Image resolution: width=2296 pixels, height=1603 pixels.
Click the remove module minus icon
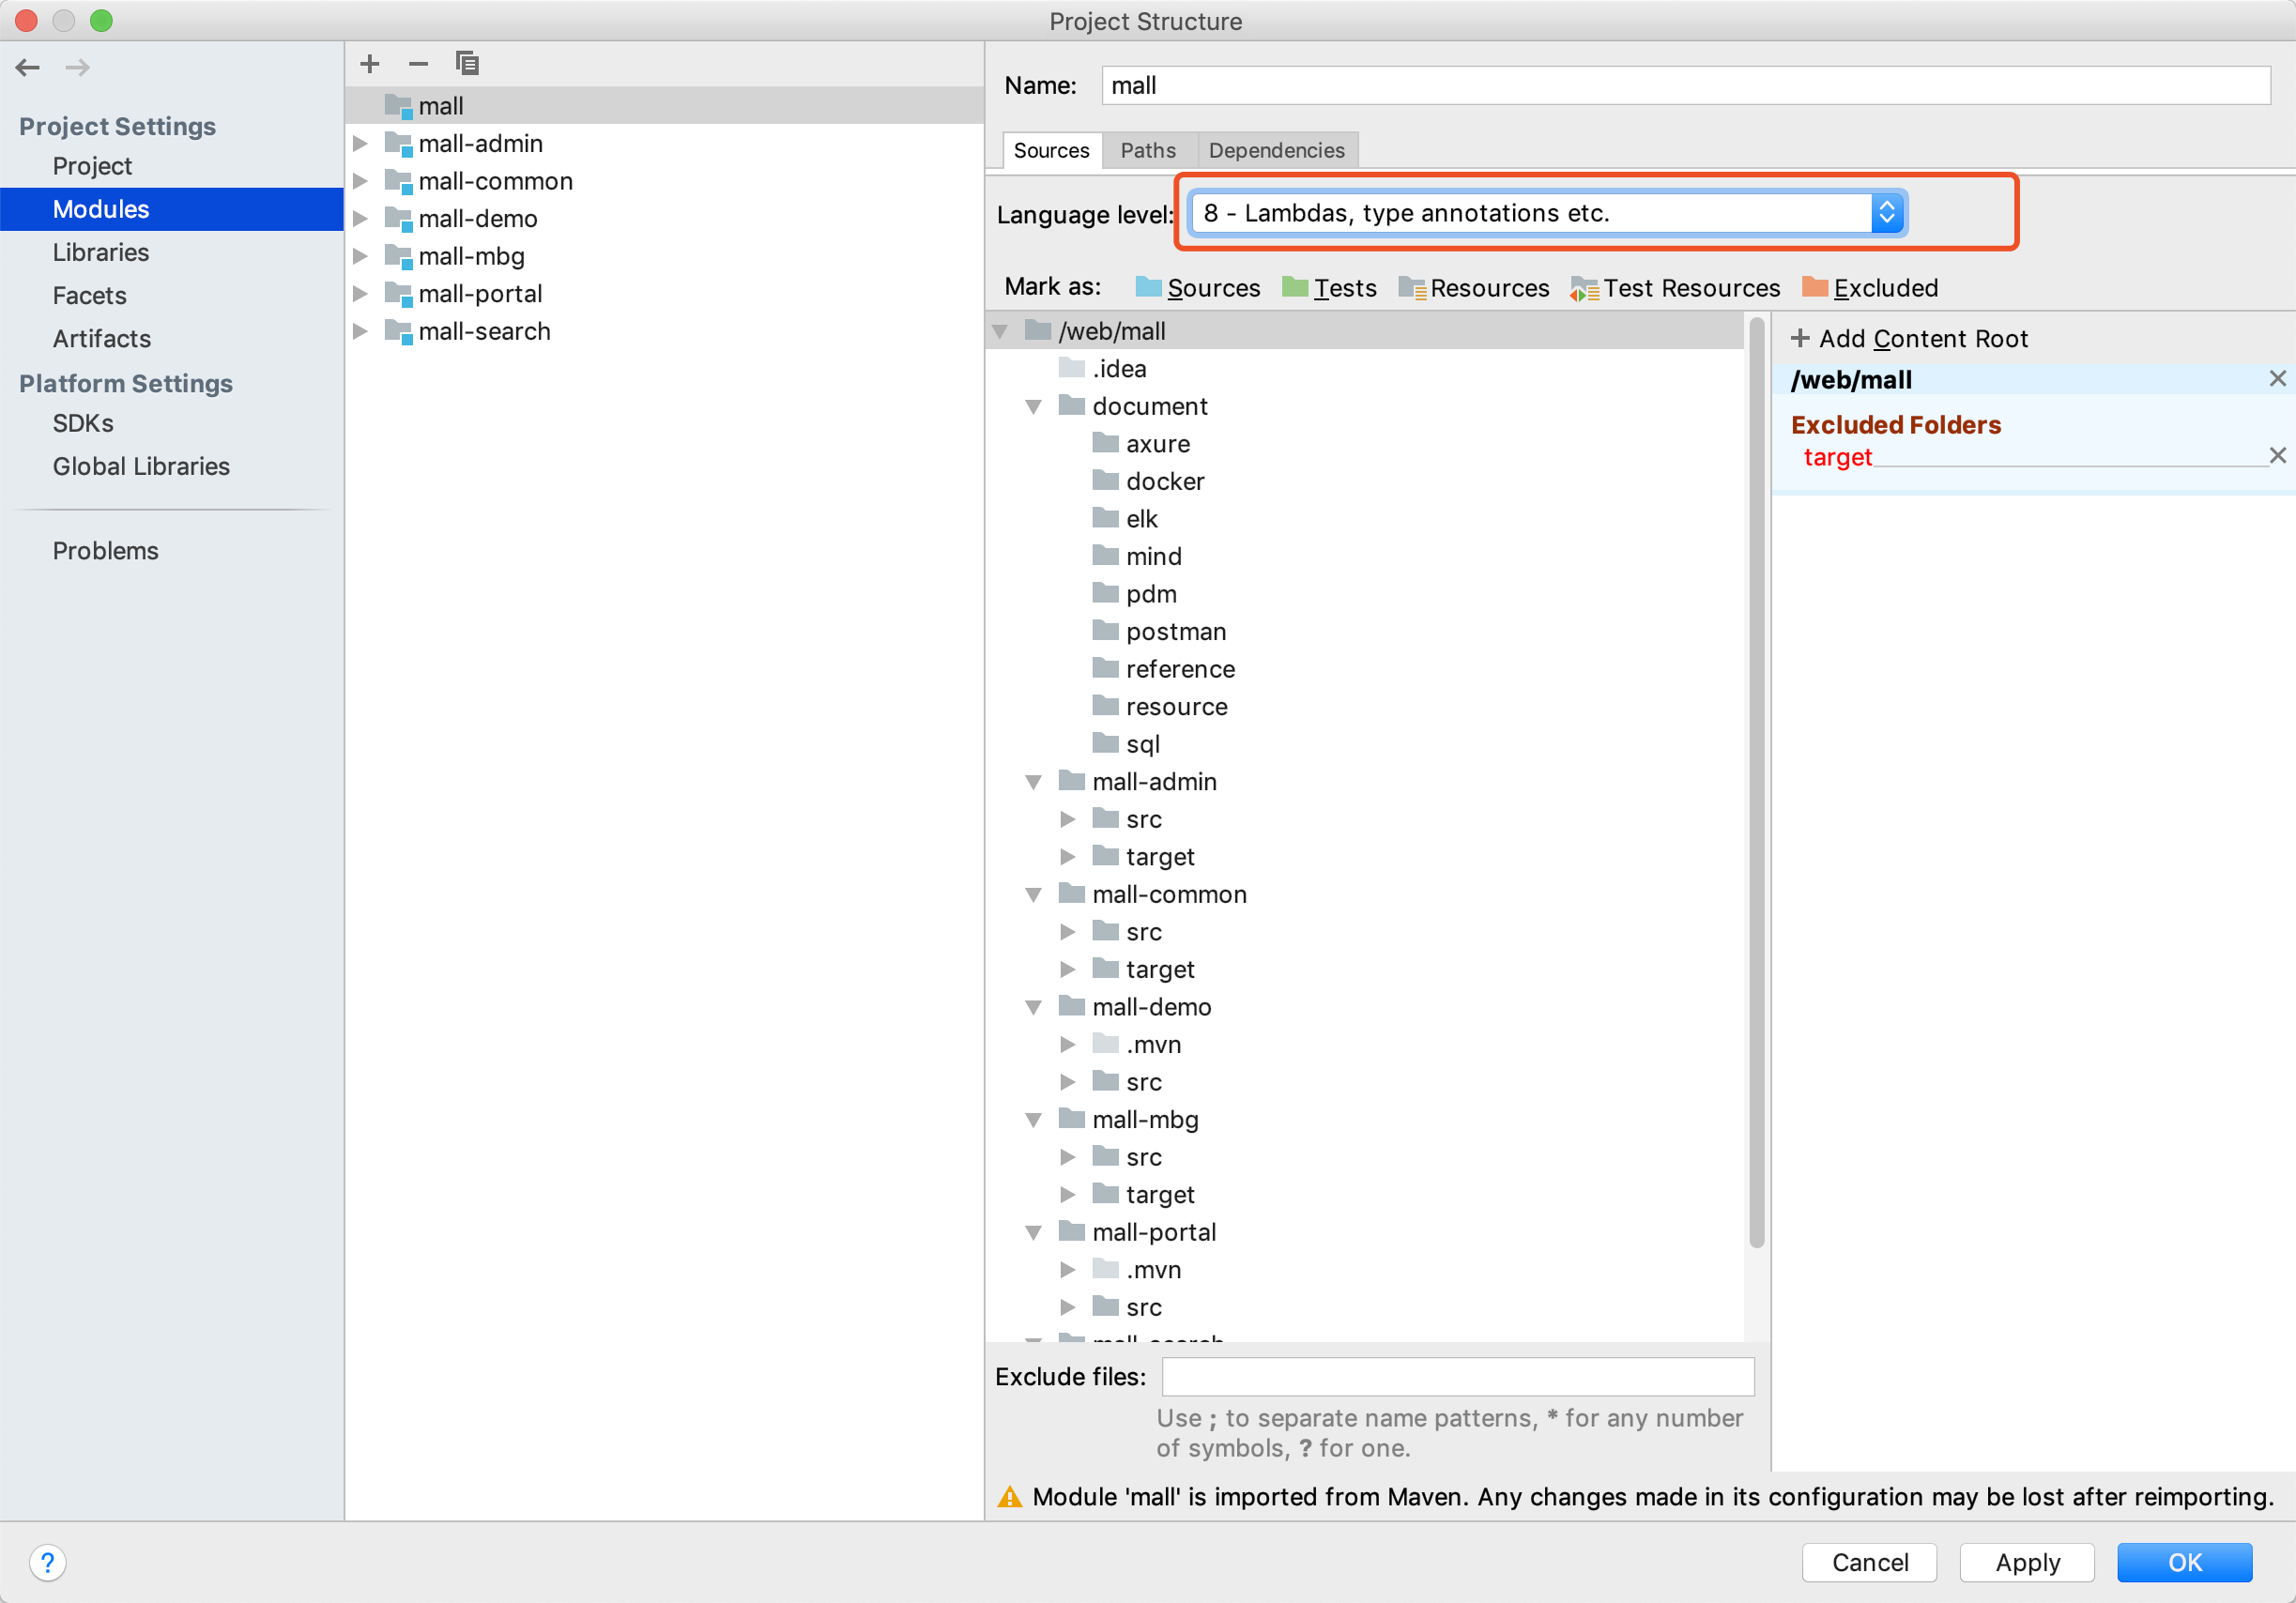point(418,64)
